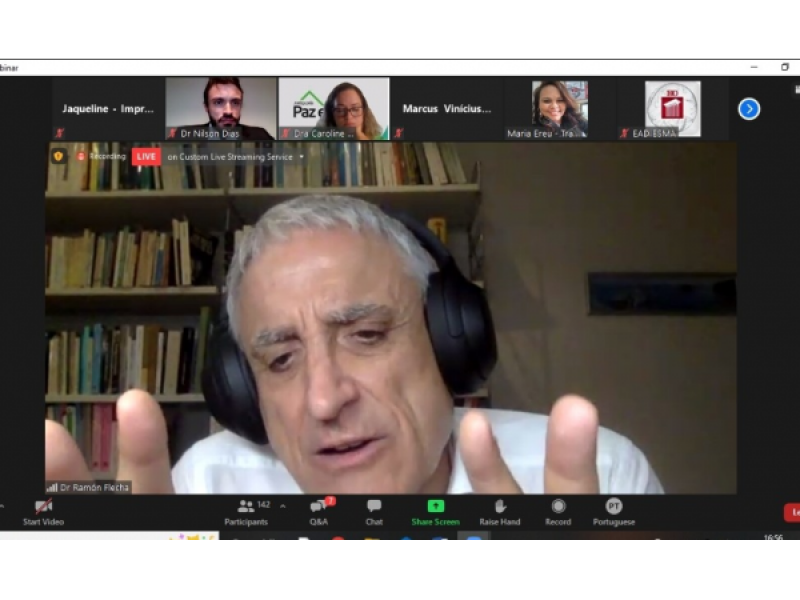
Task: Show more participants with the blue arrow
Action: tap(749, 109)
